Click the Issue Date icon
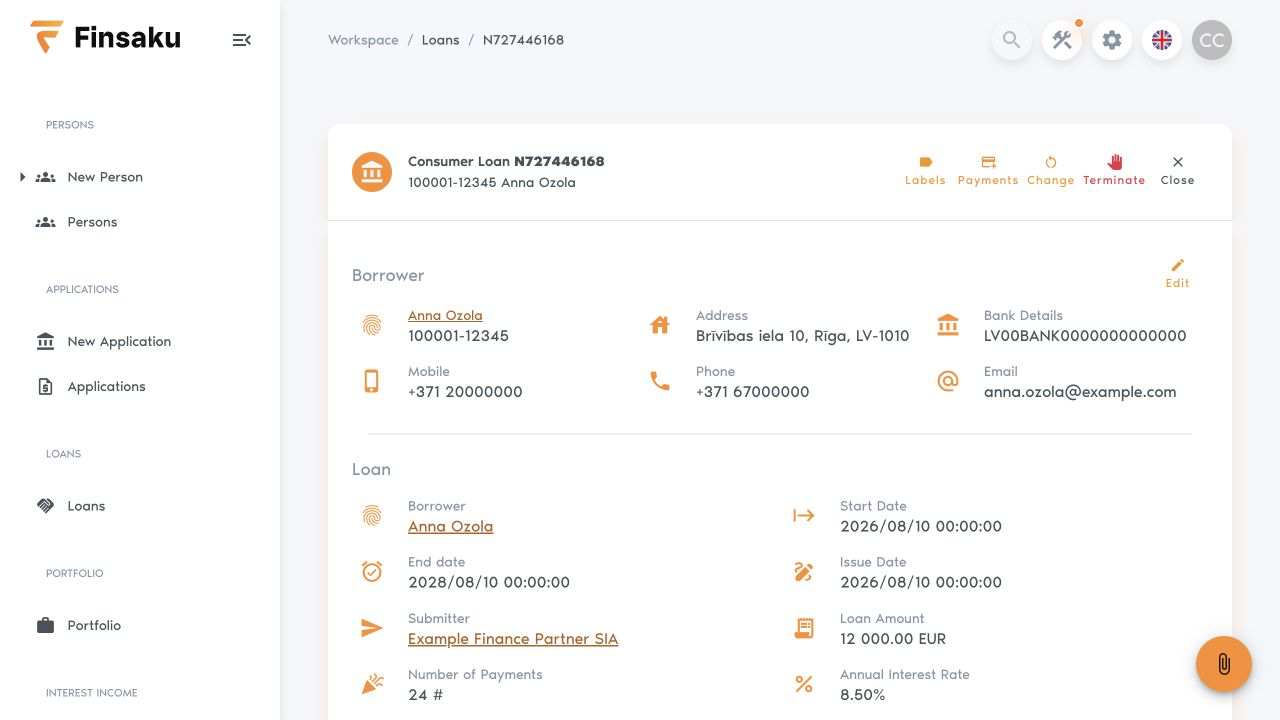The image size is (1280, 720). 804,572
